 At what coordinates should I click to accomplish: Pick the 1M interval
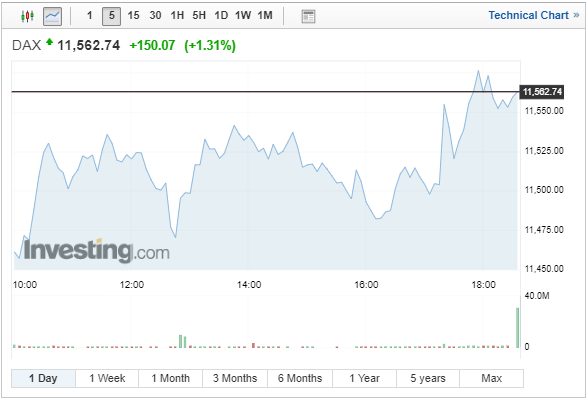point(265,15)
